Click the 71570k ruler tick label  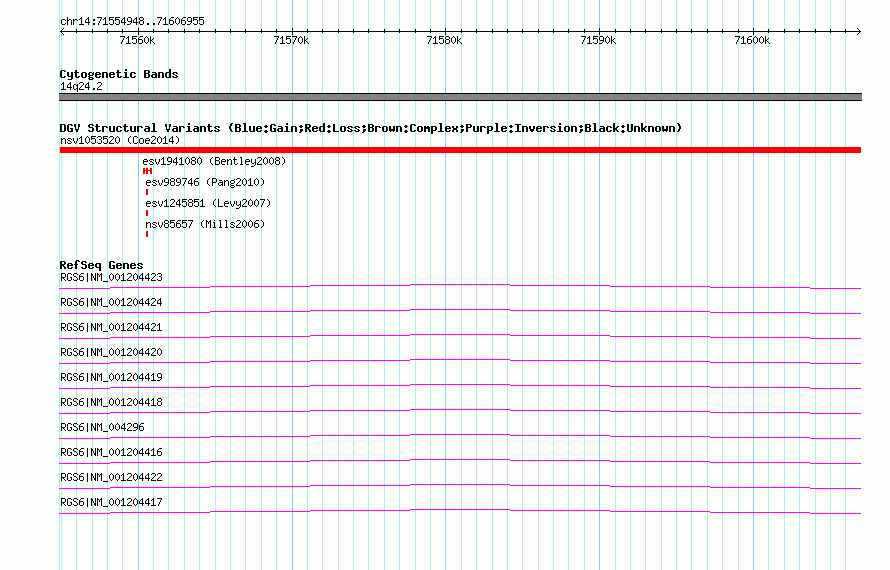point(291,40)
